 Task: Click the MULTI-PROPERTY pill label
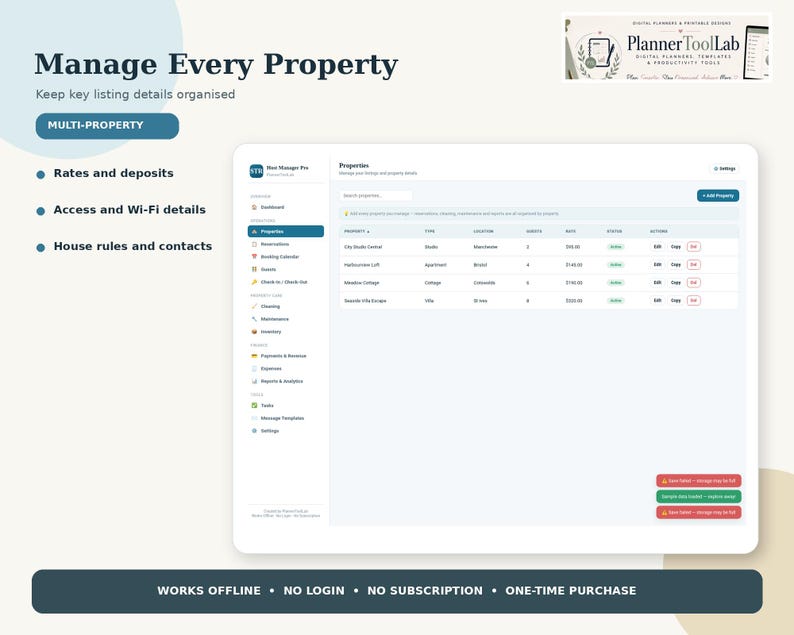coord(107,126)
